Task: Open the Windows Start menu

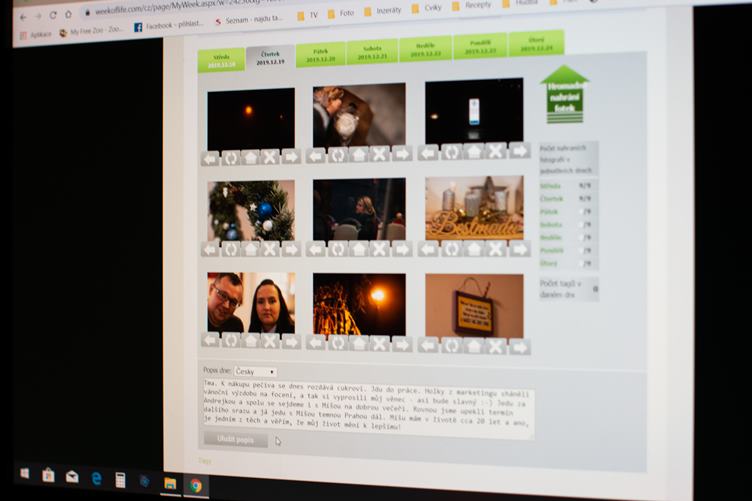Action: (x=24, y=474)
